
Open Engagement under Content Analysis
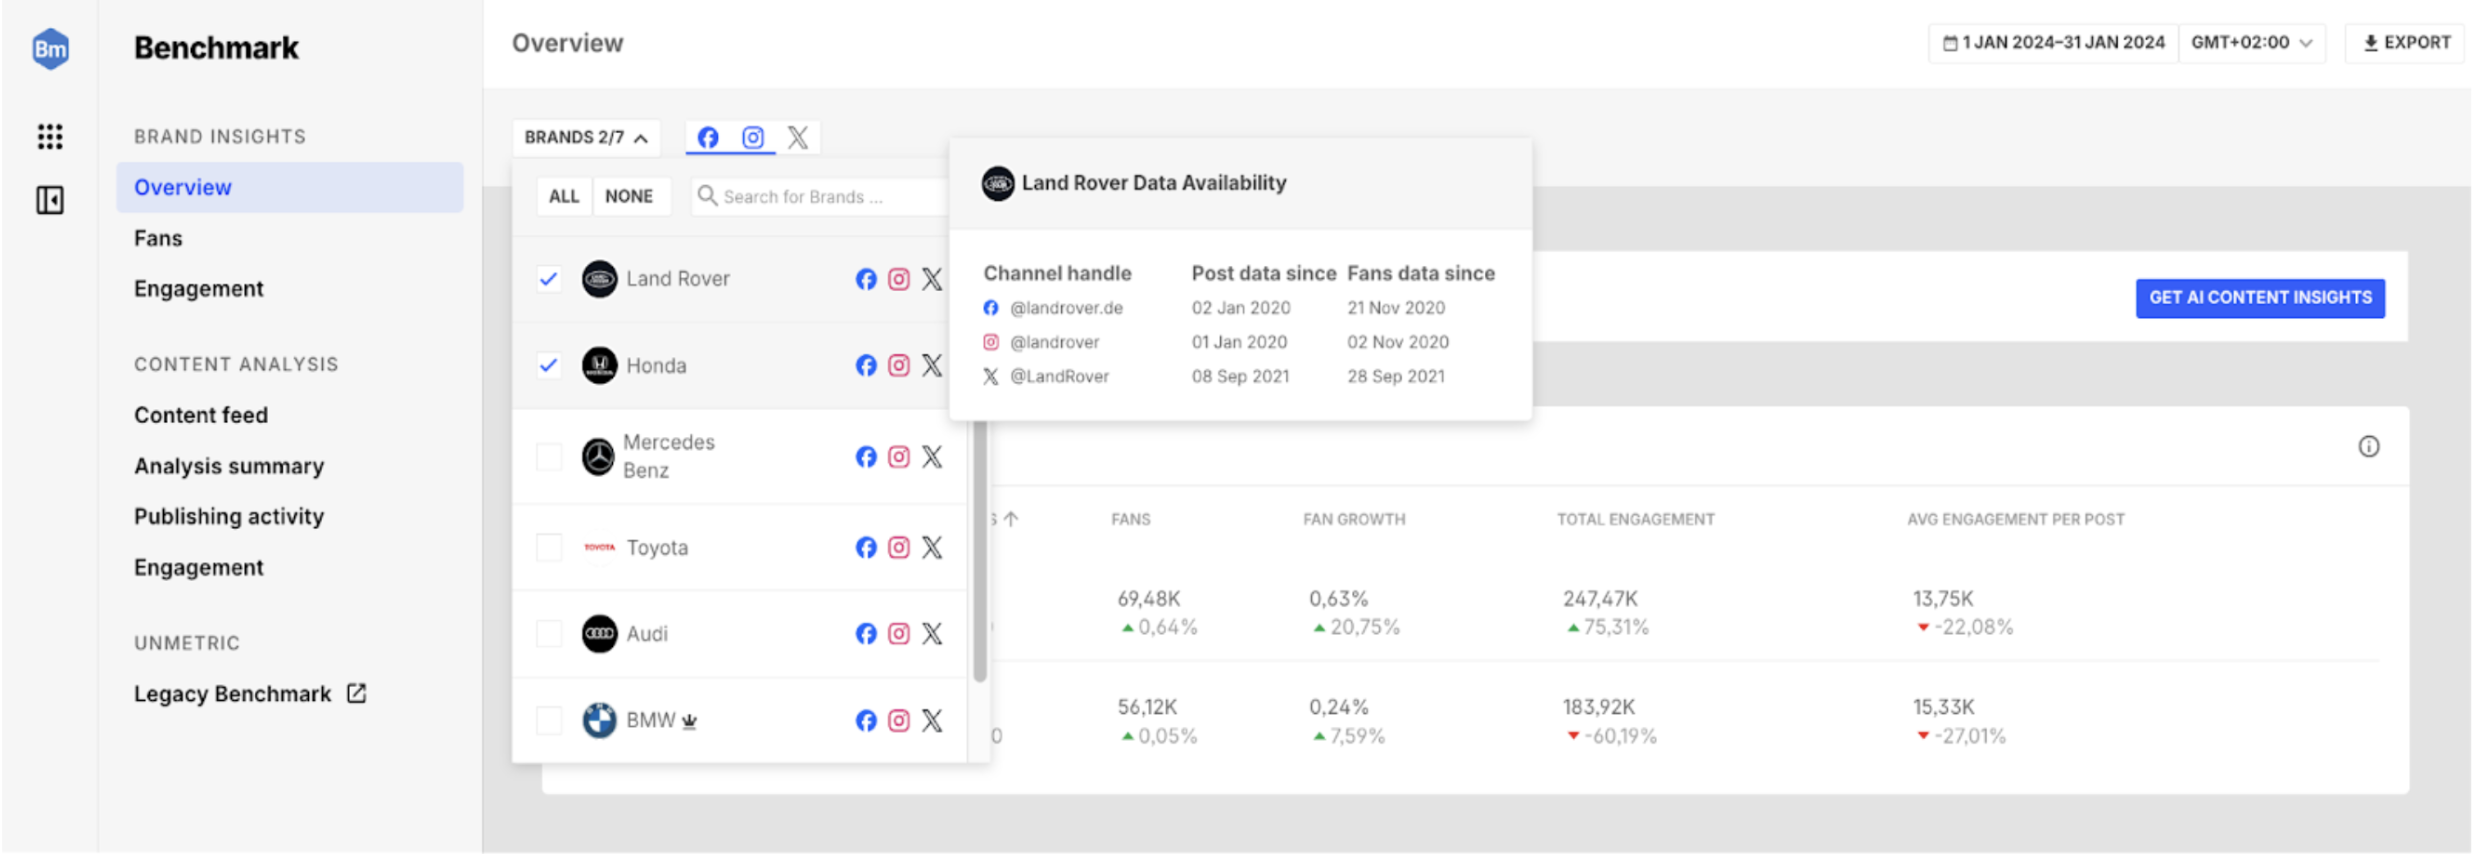click(x=199, y=568)
